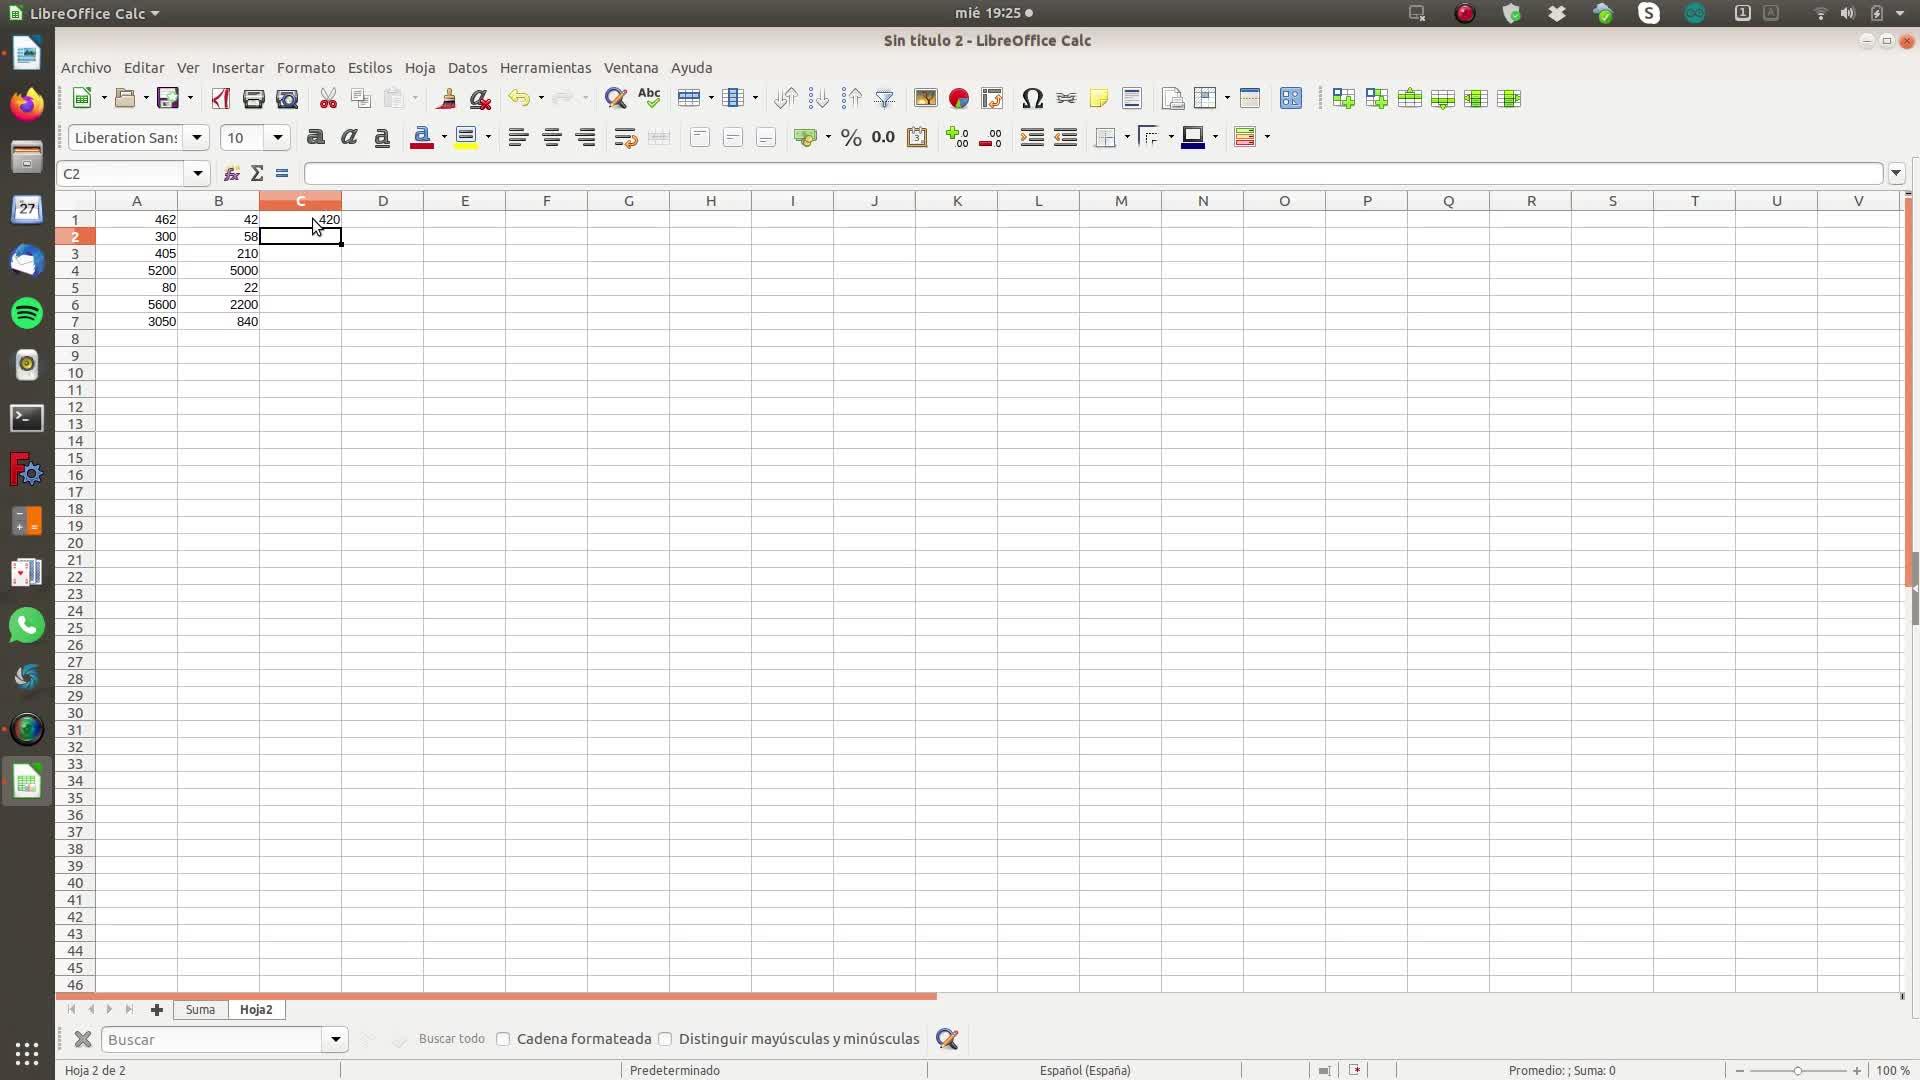Click the AutoFilter funnel icon
Screen dimensions: 1920x1080
coord(884,98)
